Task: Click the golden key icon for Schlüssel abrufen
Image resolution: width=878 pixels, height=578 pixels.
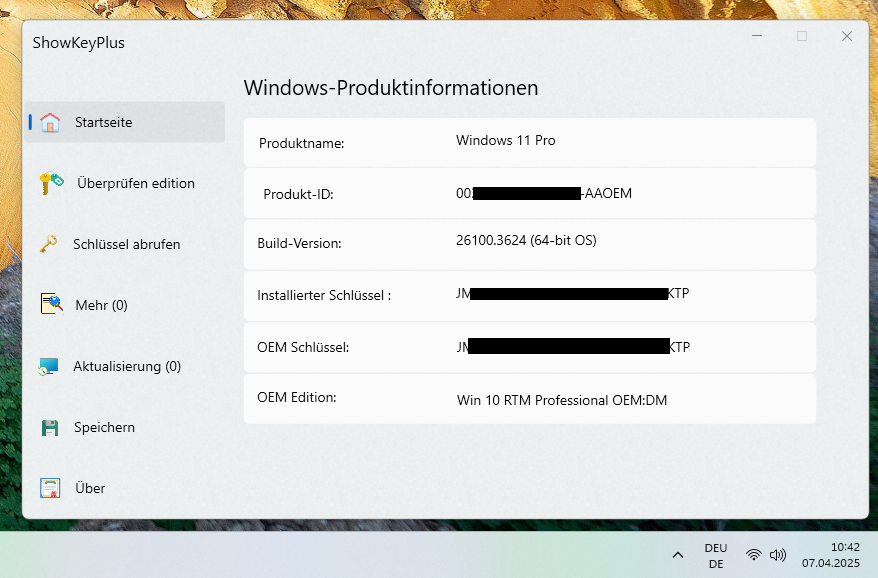Action: [x=49, y=244]
